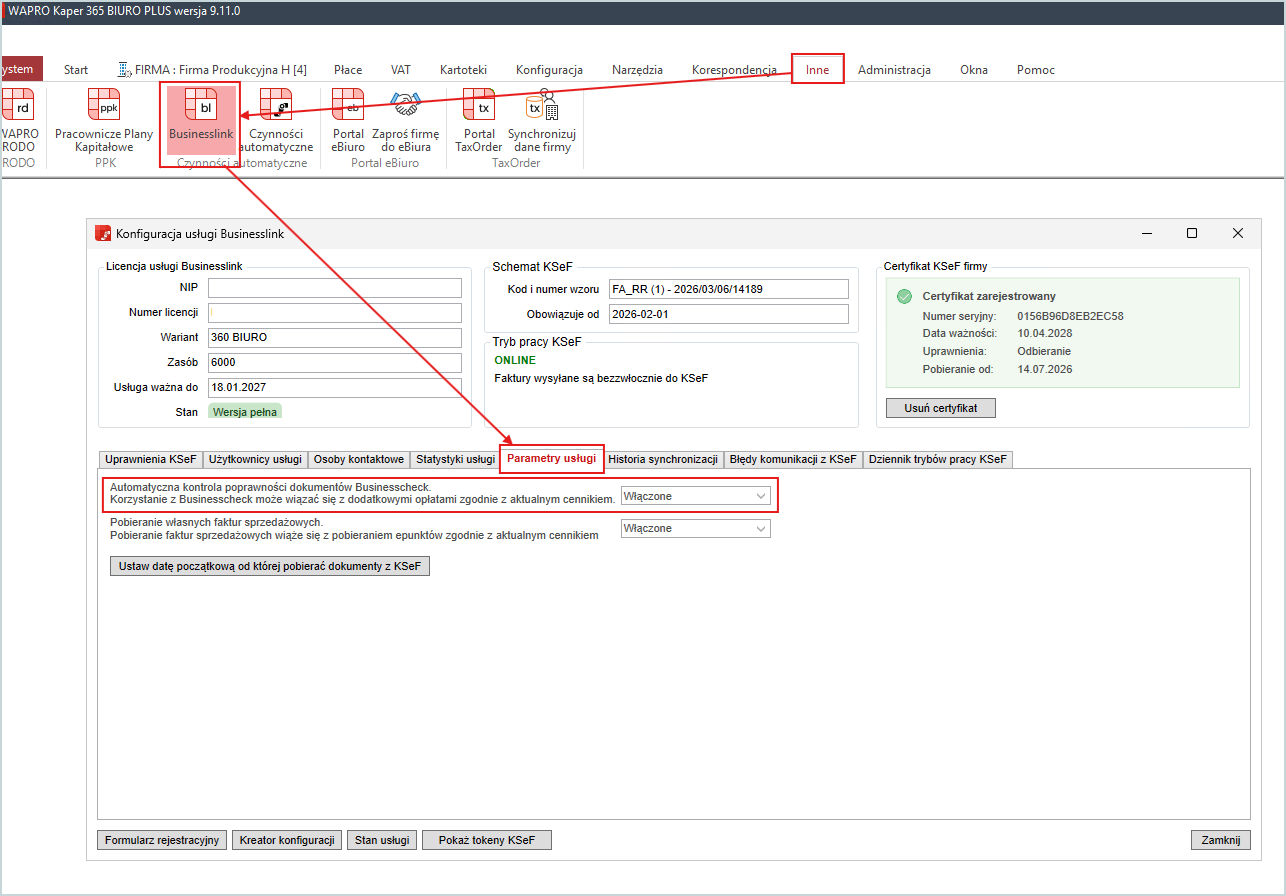
Task: Click Ustaw datę początkową pobierania dokumentów button
Action: tap(270, 566)
